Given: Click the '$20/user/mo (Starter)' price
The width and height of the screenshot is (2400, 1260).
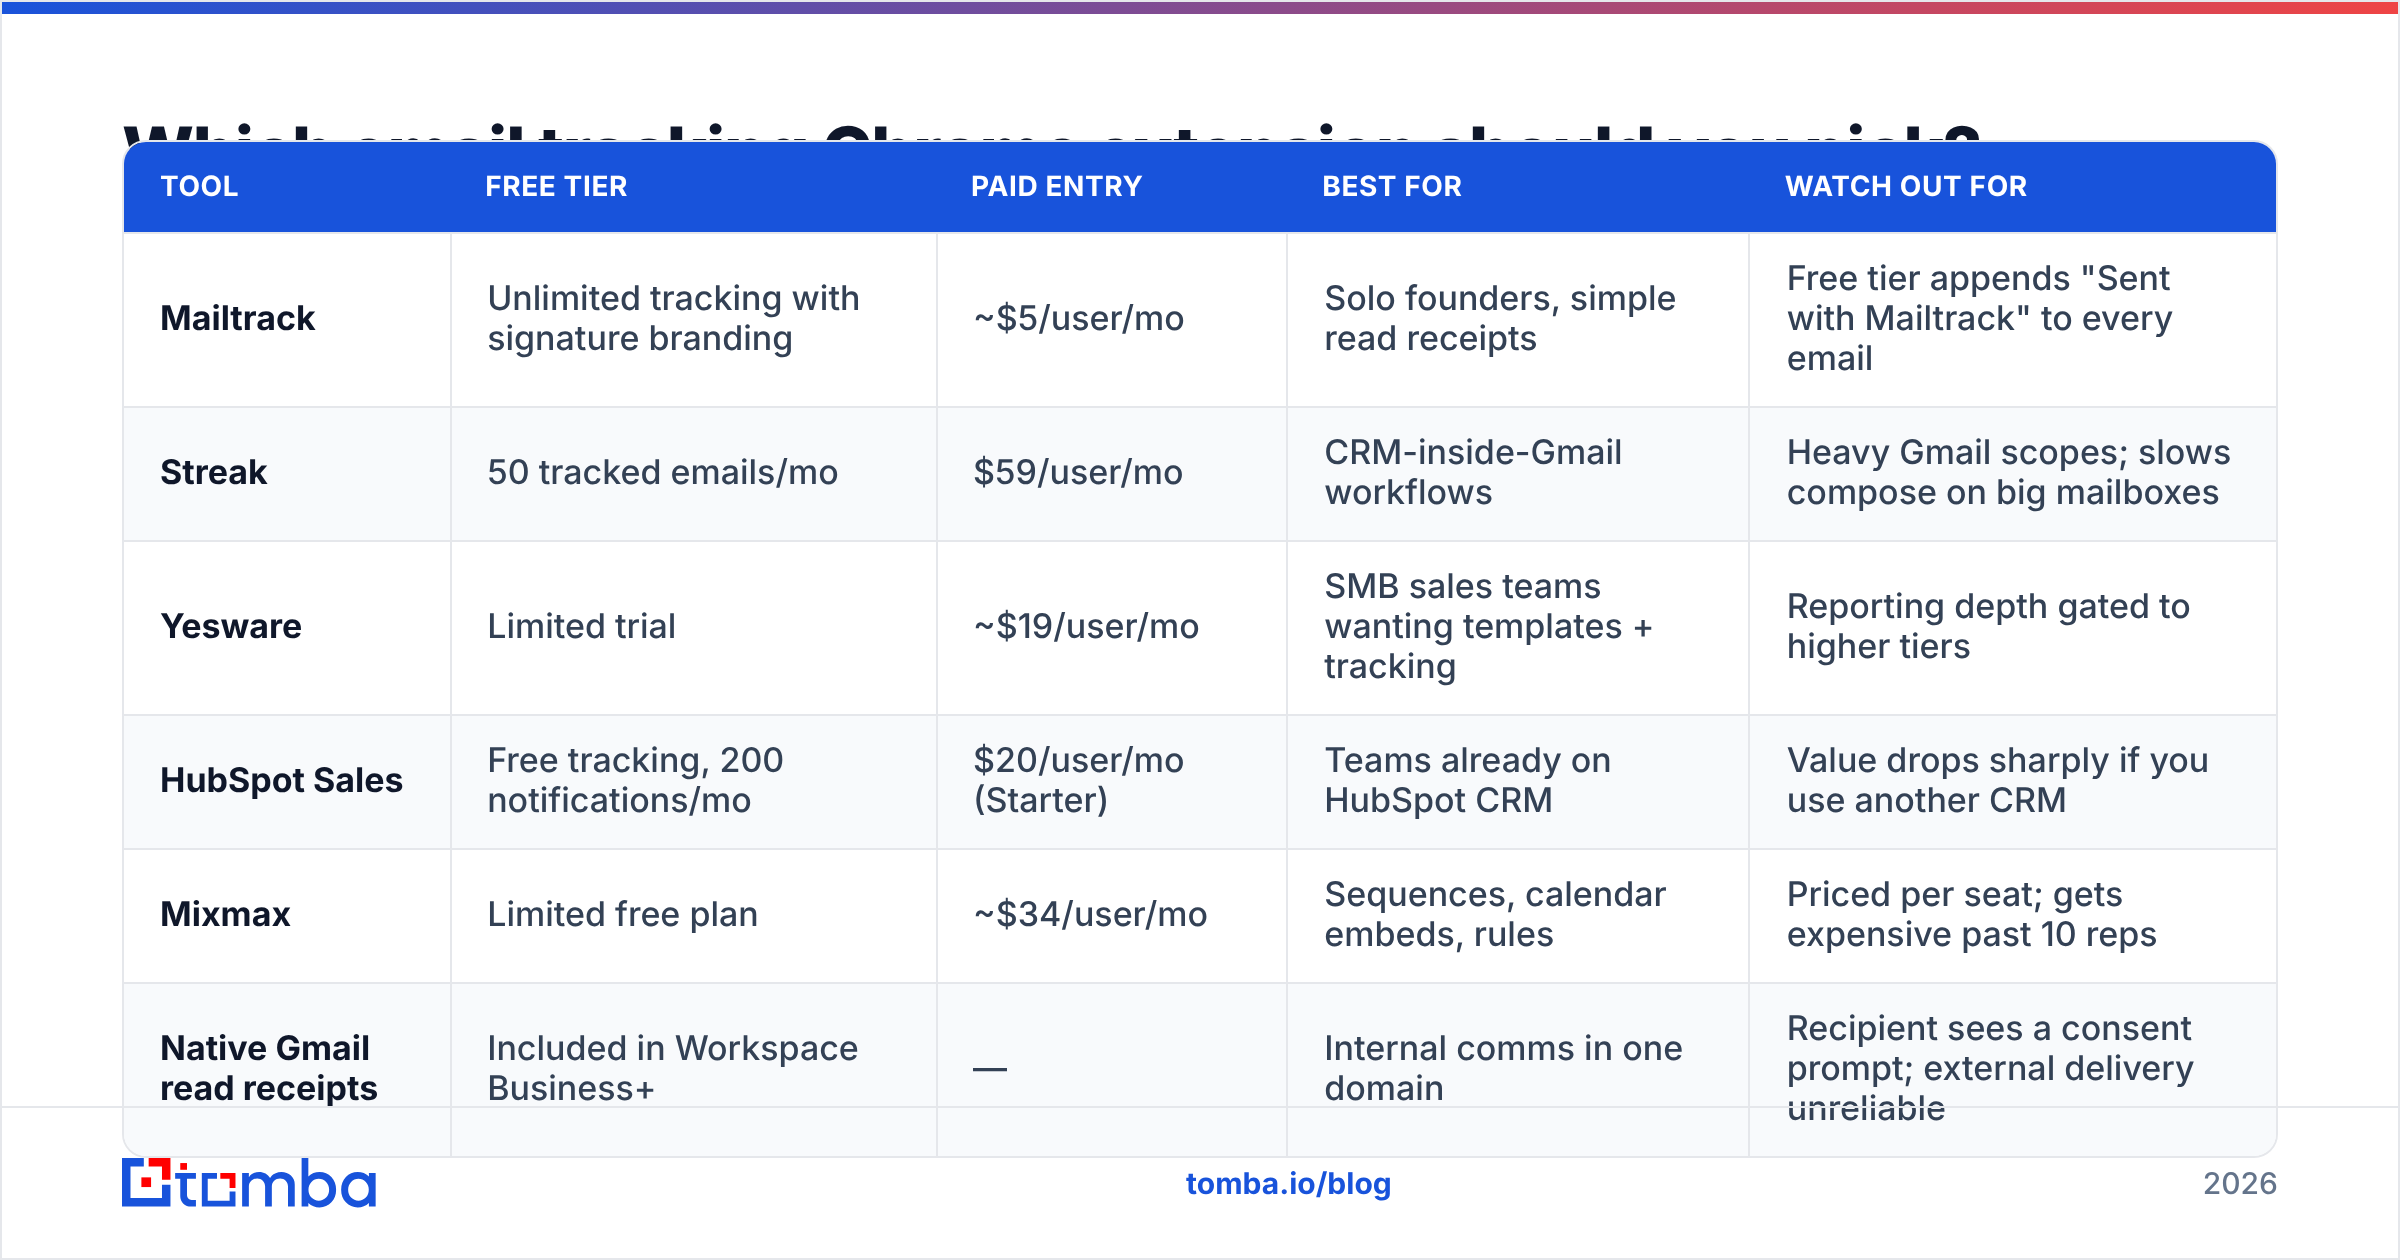Looking at the screenshot, I should 1079,780.
